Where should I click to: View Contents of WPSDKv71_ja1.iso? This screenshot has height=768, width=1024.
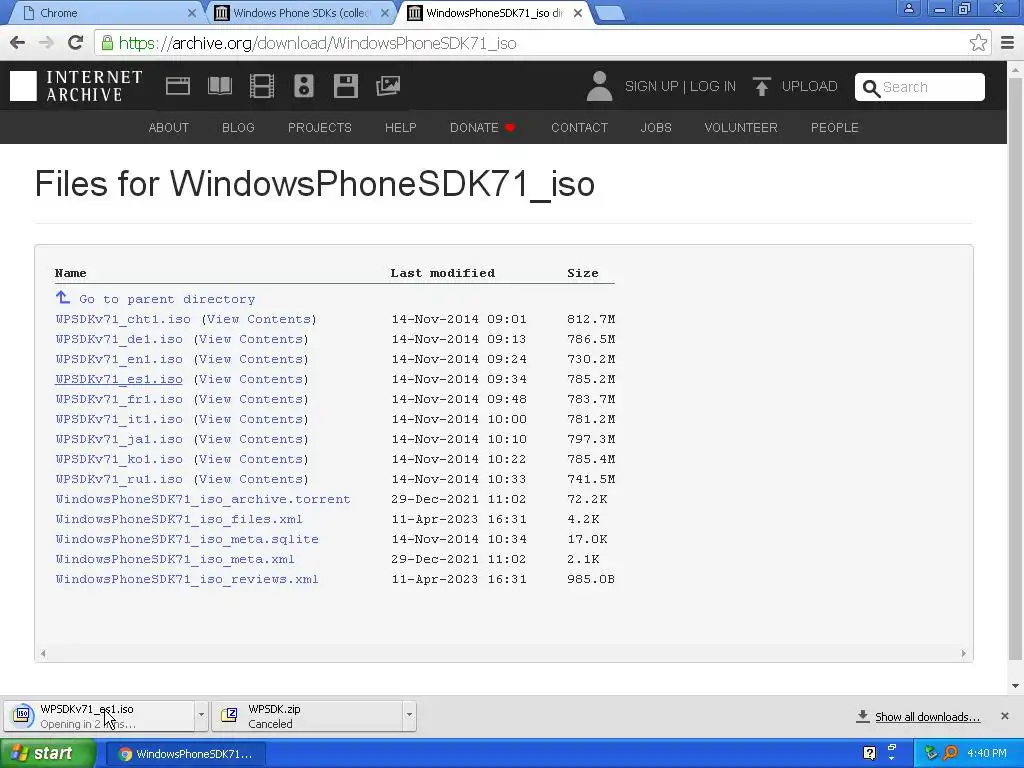click(251, 439)
